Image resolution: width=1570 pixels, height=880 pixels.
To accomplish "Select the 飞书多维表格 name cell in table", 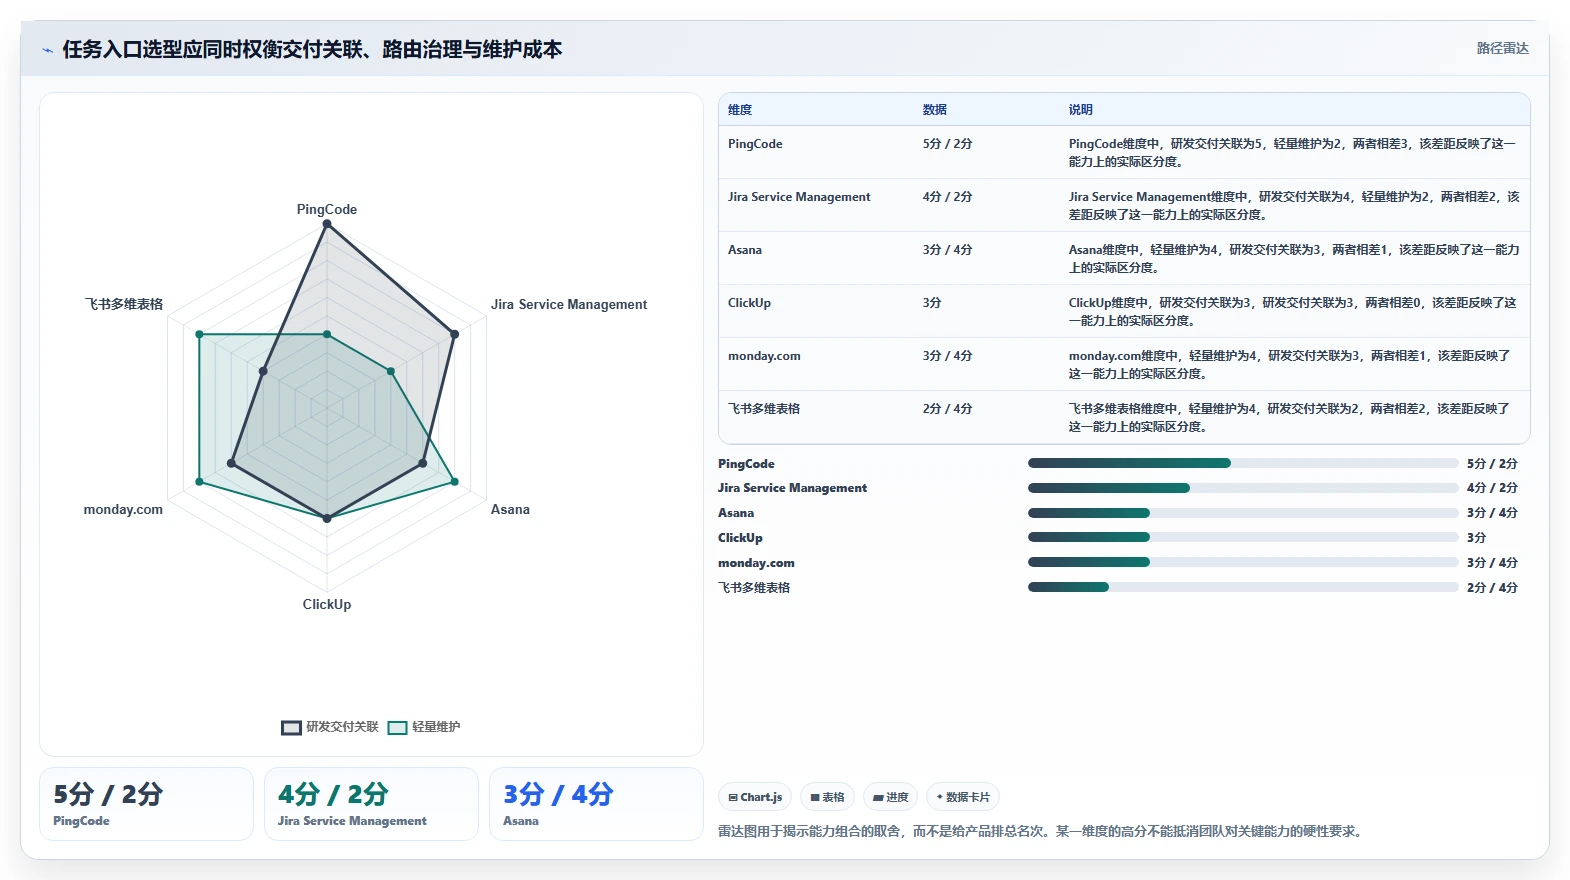I will (x=764, y=409).
